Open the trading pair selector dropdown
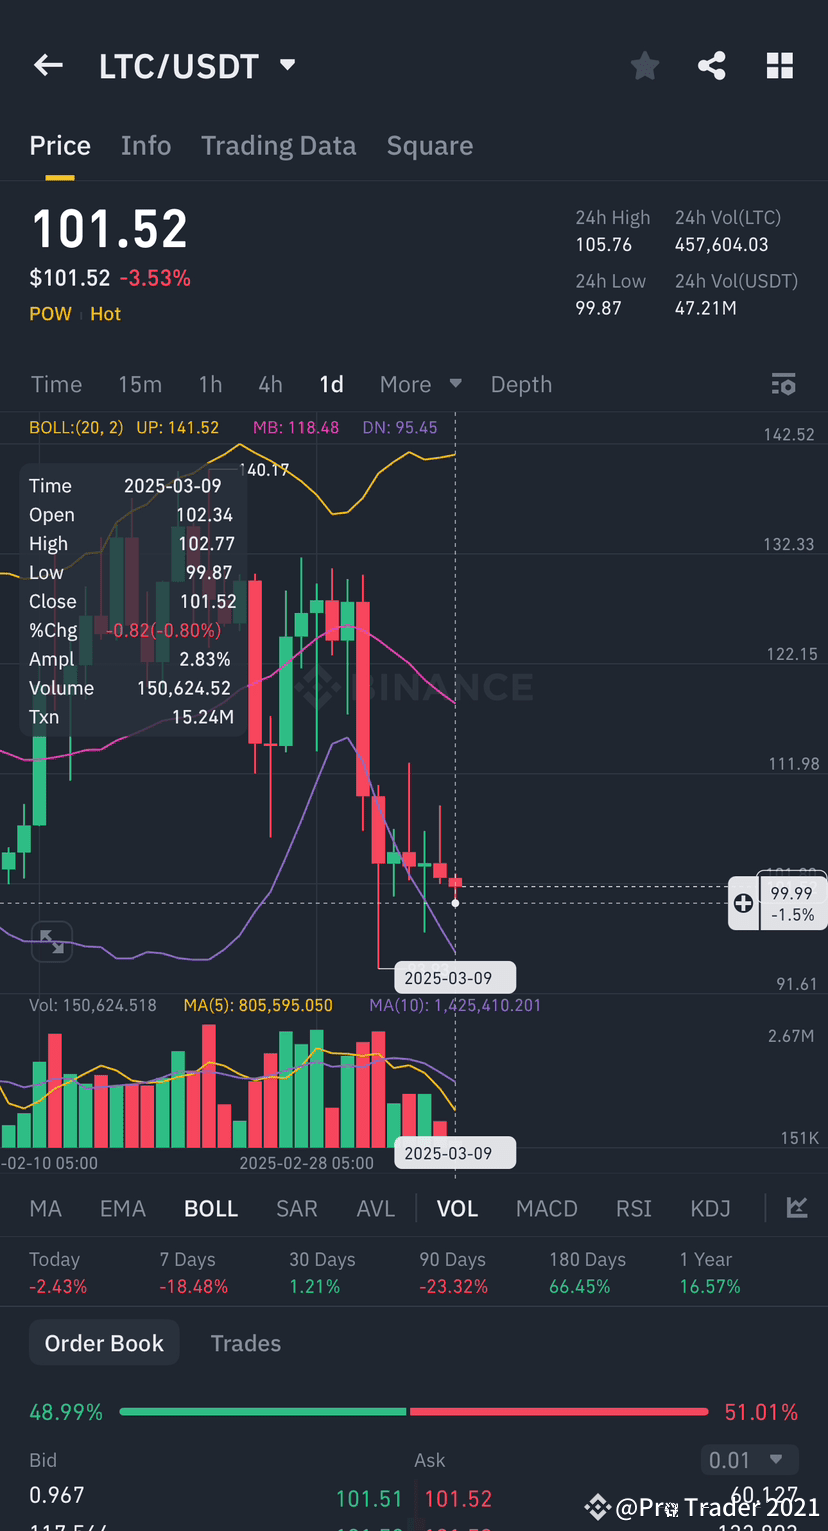The width and height of the screenshot is (828, 1531). click(x=287, y=64)
